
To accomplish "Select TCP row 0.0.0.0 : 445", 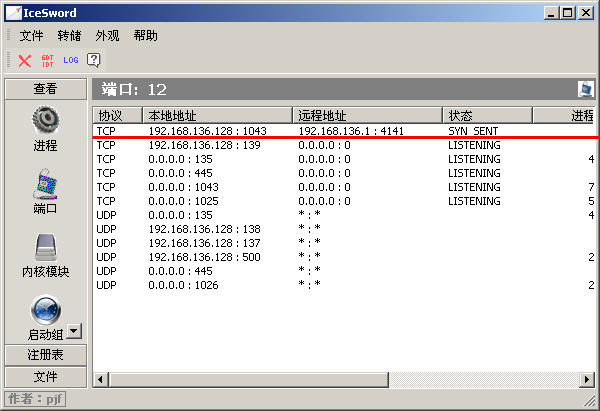I will (x=344, y=173).
